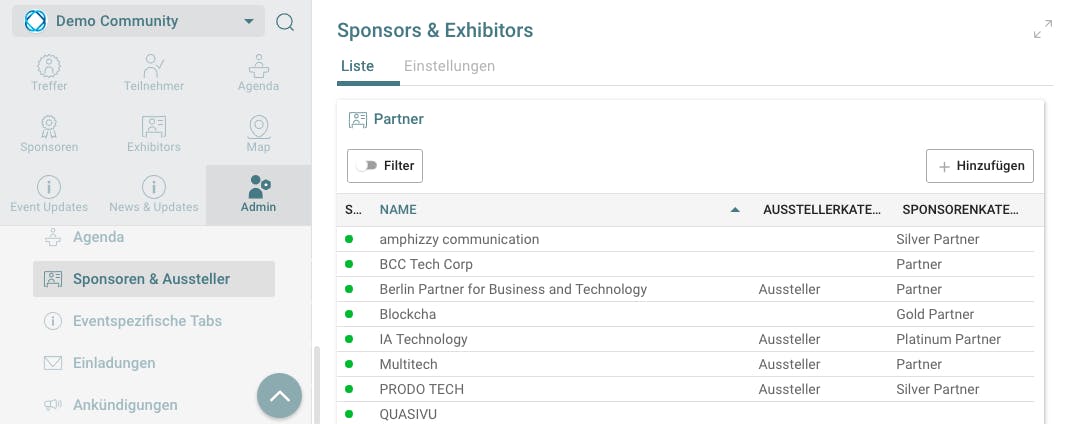Open Einladungen in the admin menu
1070x424 pixels.
tap(114, 363)
